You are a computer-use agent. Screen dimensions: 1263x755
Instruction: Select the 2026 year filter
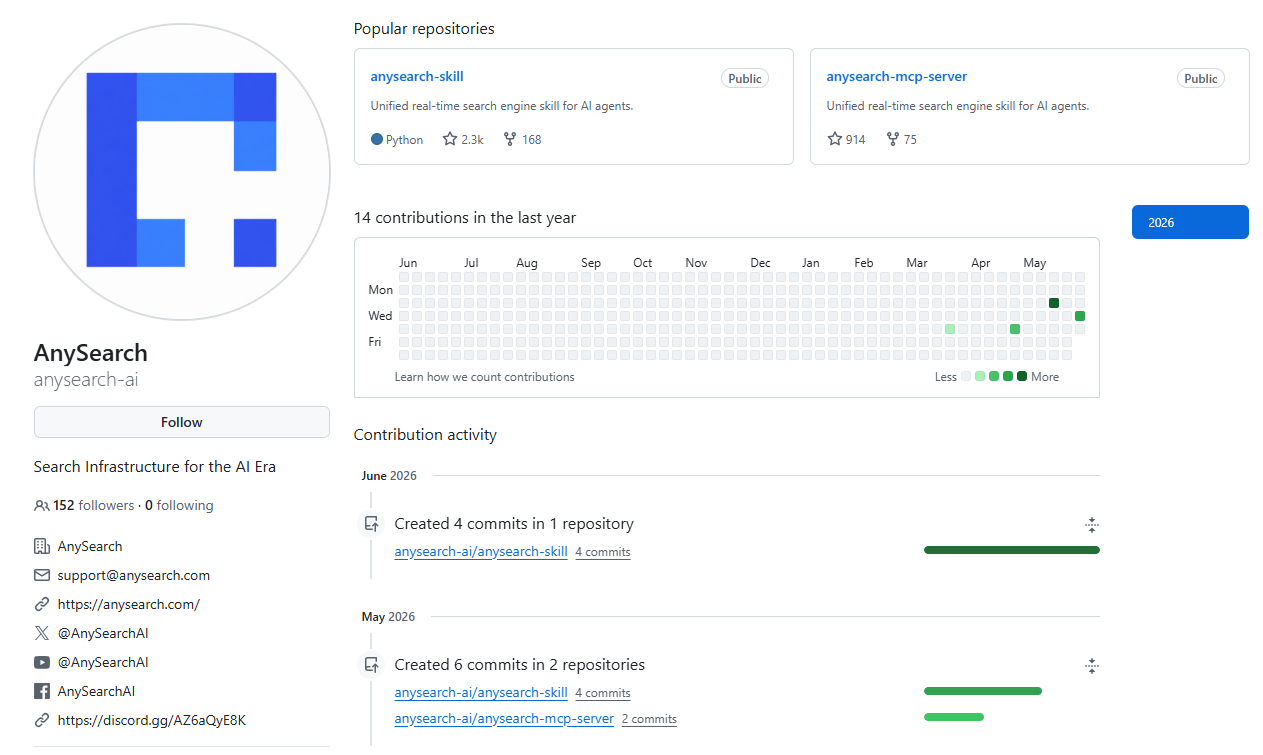pyautogui.click(x=1190, y=222)
